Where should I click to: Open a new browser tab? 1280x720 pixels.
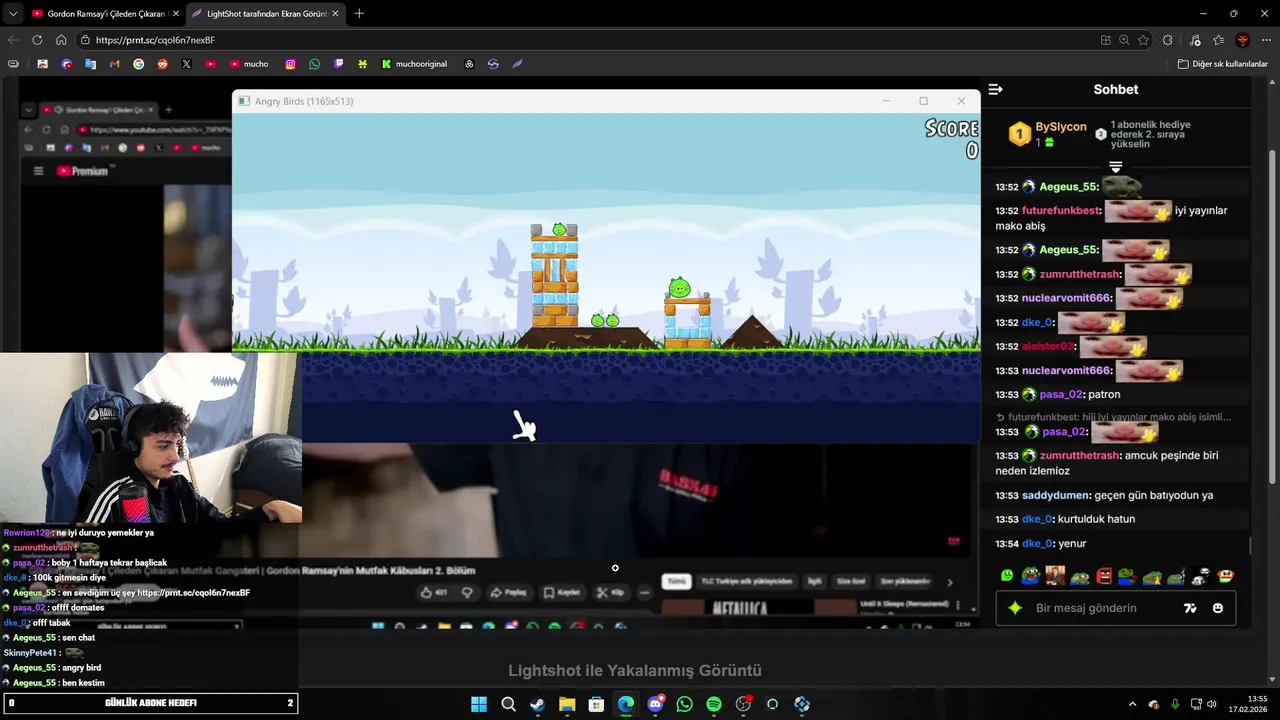tap(359, 14)
